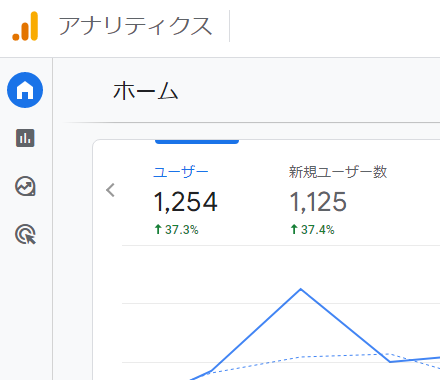
Task: Open the Reports bar chart icon
Action: (25, 138)
